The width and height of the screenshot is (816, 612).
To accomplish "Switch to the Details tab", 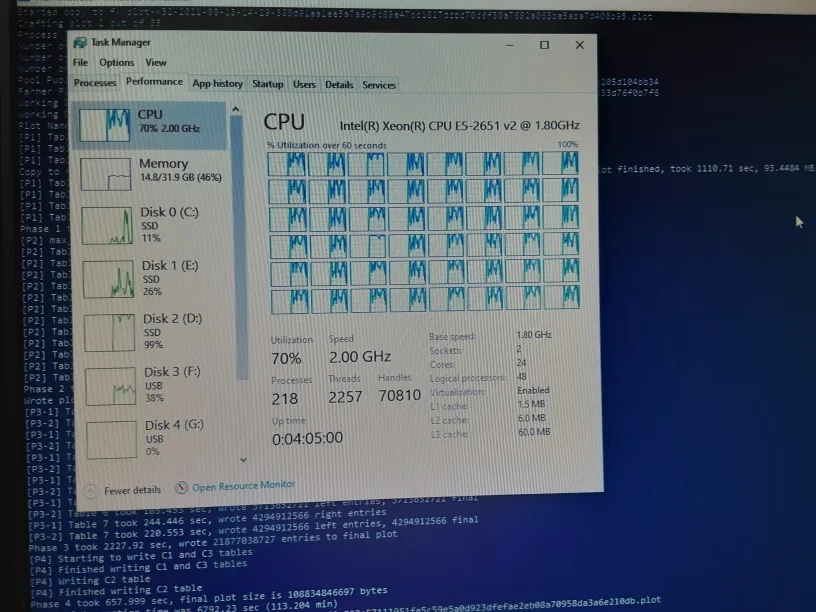I will coord(339,85).
